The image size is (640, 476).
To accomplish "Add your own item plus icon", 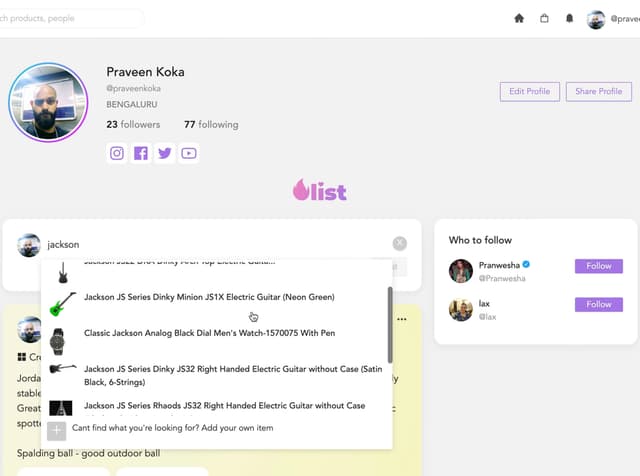I will point(57,431).
